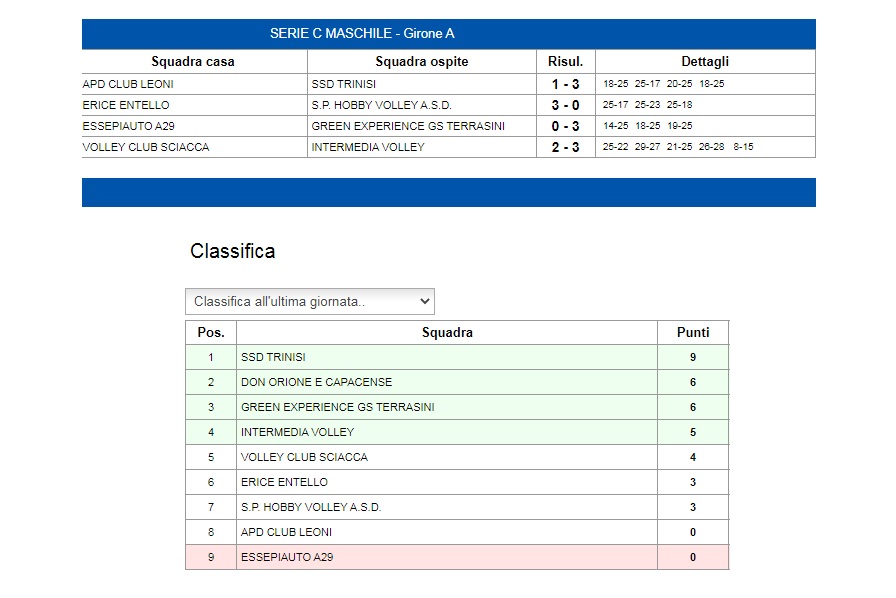The image size is (896, 598).
Task: Click set scores 14-25 18-25 19-25
Action: click(647, 126)
